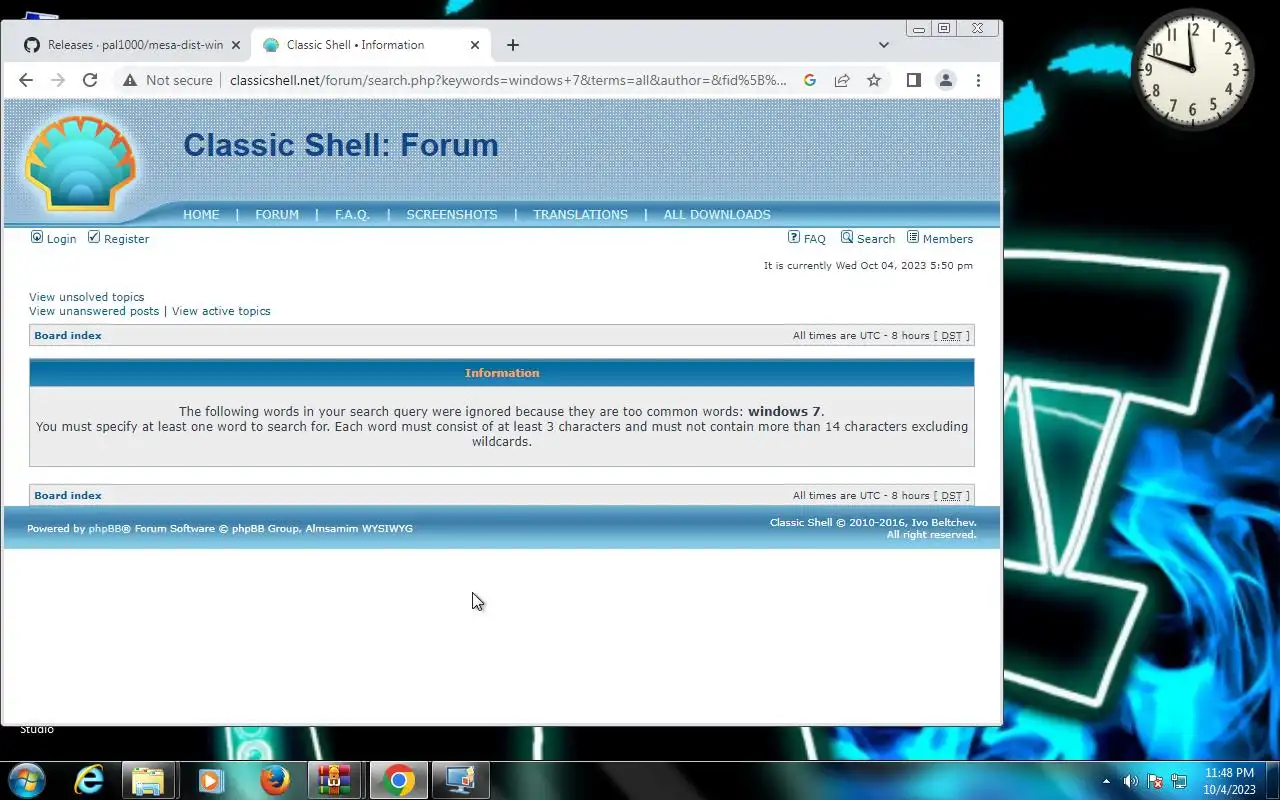Click the analog clock desktop gadget
Image resolution: width=1280 pixels, height=800 pixels.
tap(1193, 70)
